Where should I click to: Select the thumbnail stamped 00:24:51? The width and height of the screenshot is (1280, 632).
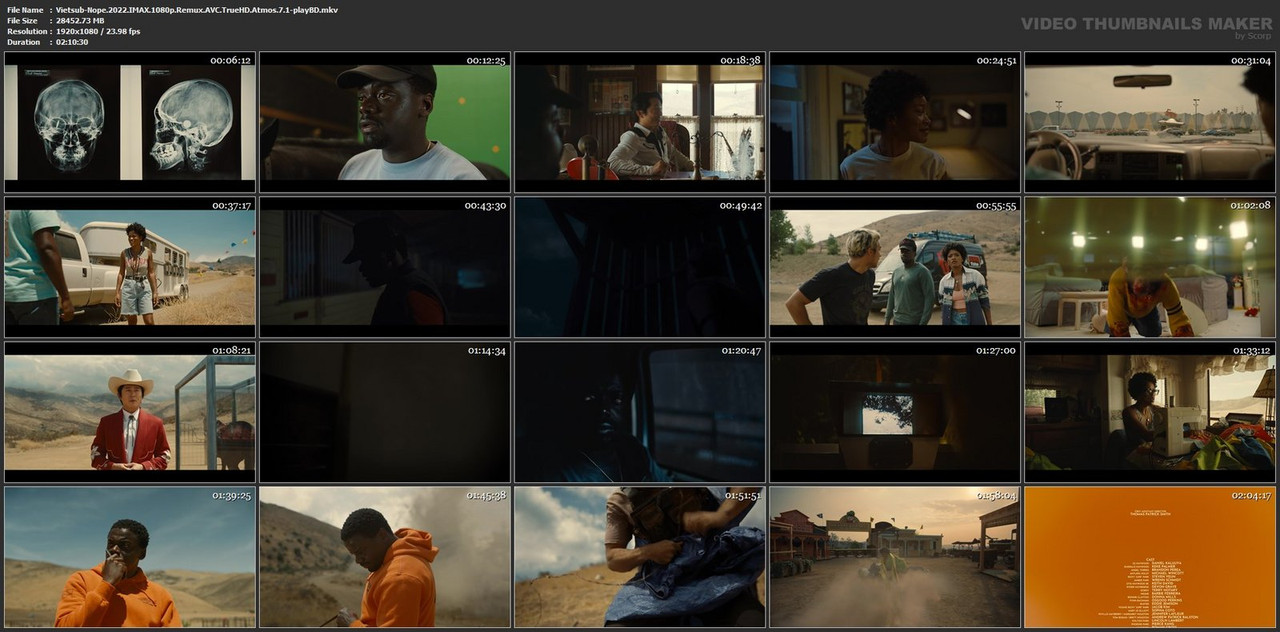click(895, 122)
